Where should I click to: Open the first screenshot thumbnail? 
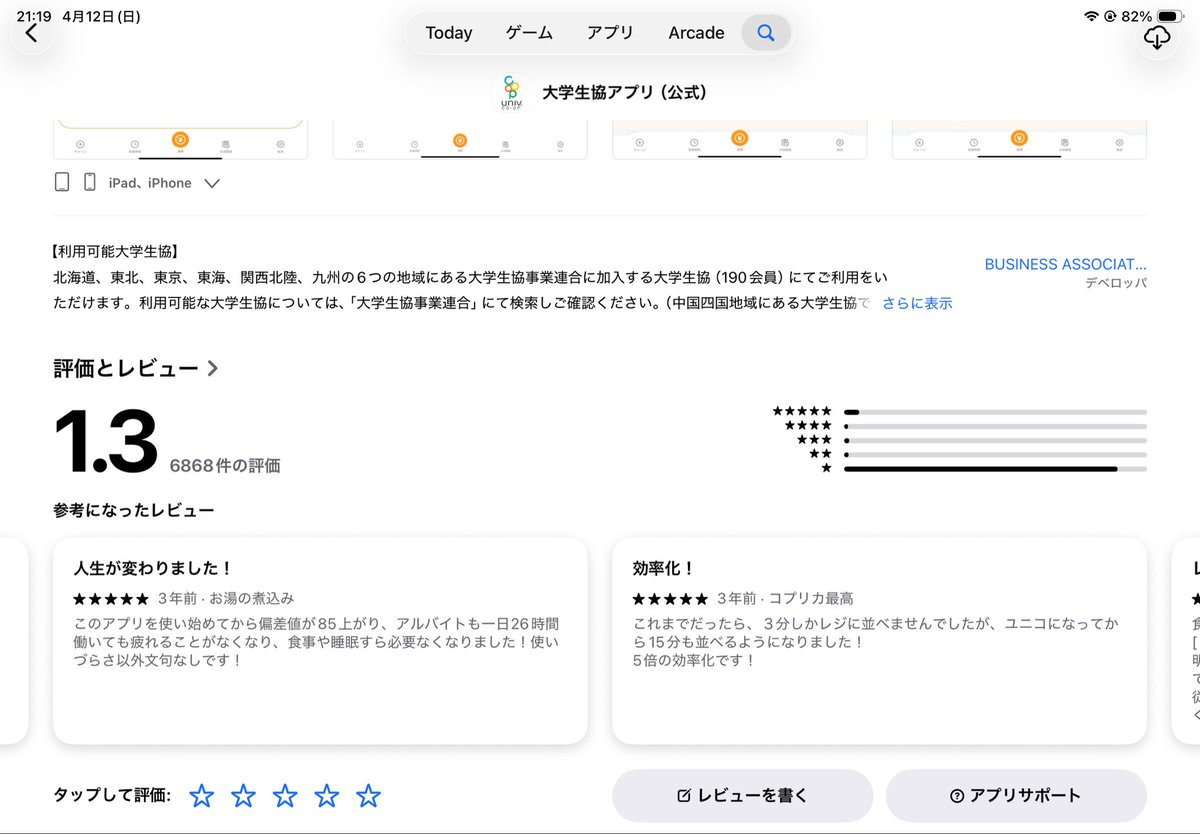(180, 140)
